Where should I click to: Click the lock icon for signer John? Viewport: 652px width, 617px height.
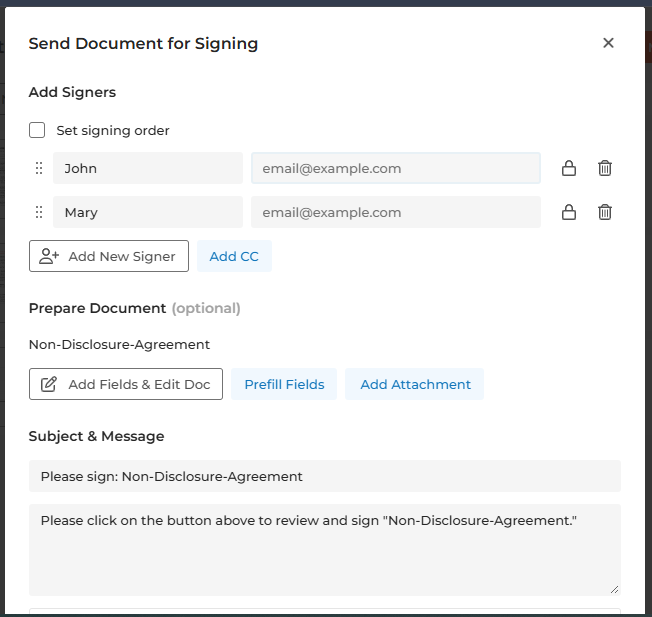(569, 168)
